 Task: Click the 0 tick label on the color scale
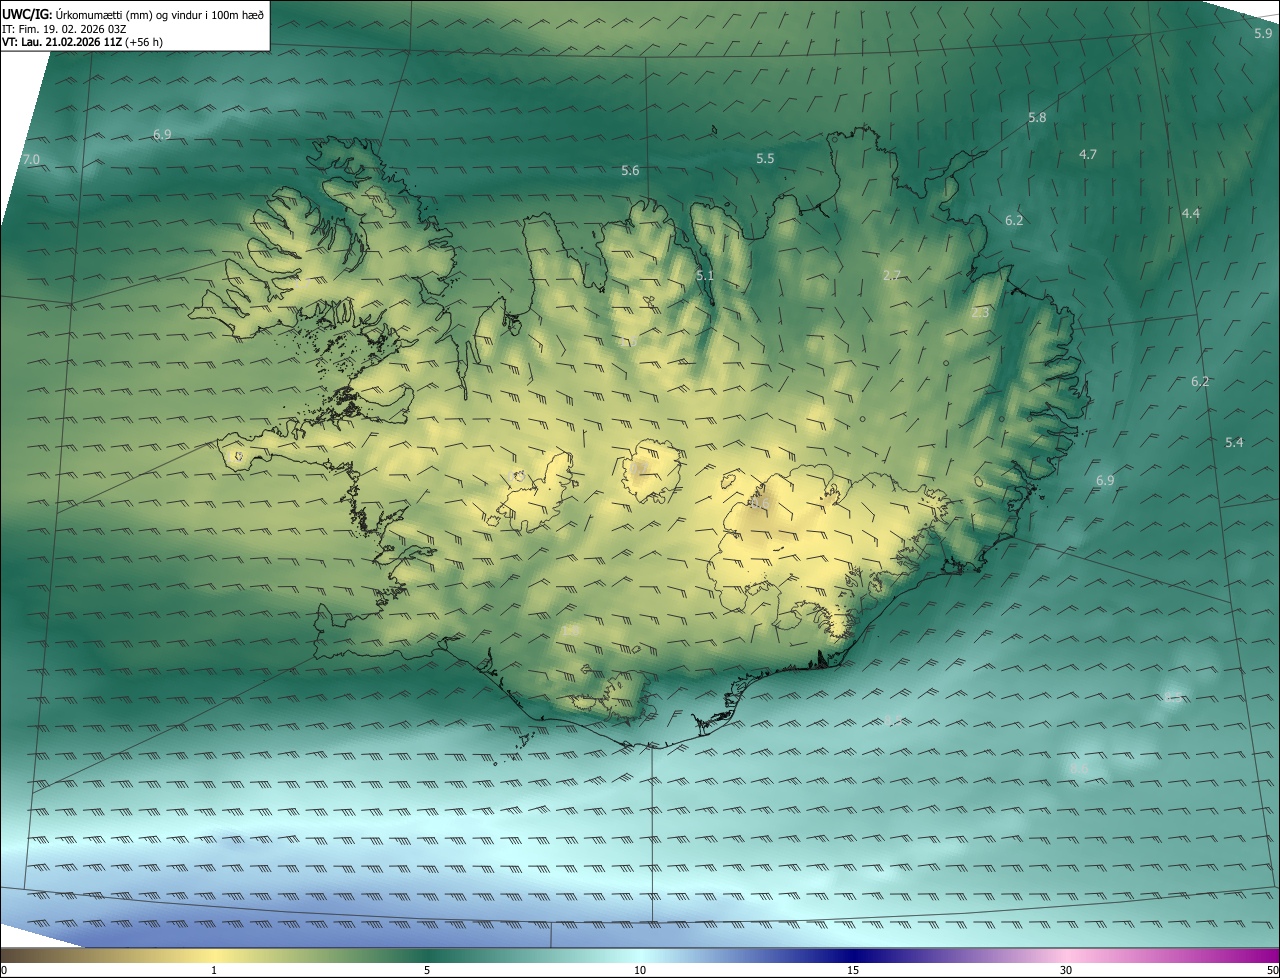[x=4, y=970]
